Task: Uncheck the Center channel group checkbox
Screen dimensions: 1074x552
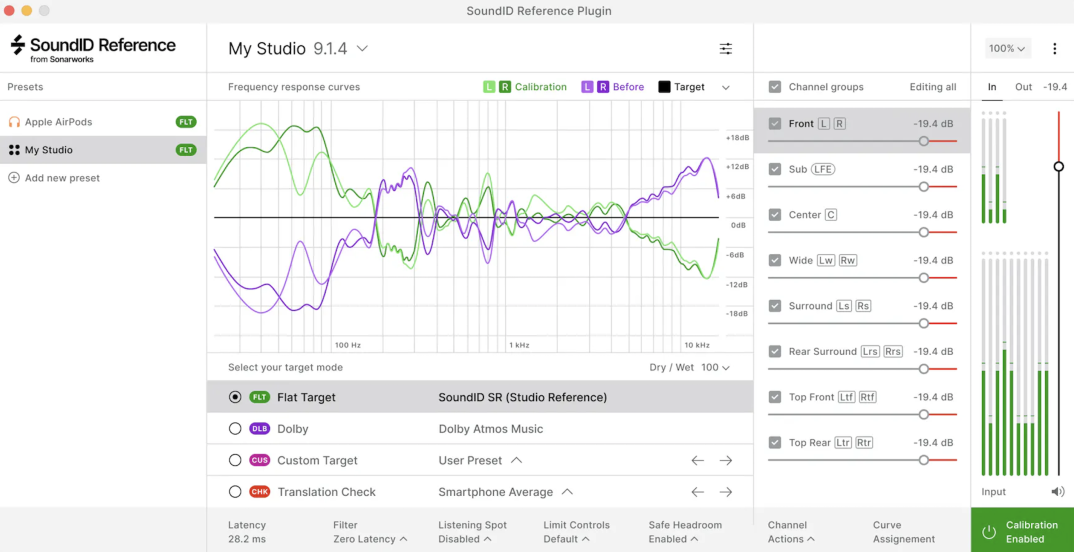Action: coord(775,215)
